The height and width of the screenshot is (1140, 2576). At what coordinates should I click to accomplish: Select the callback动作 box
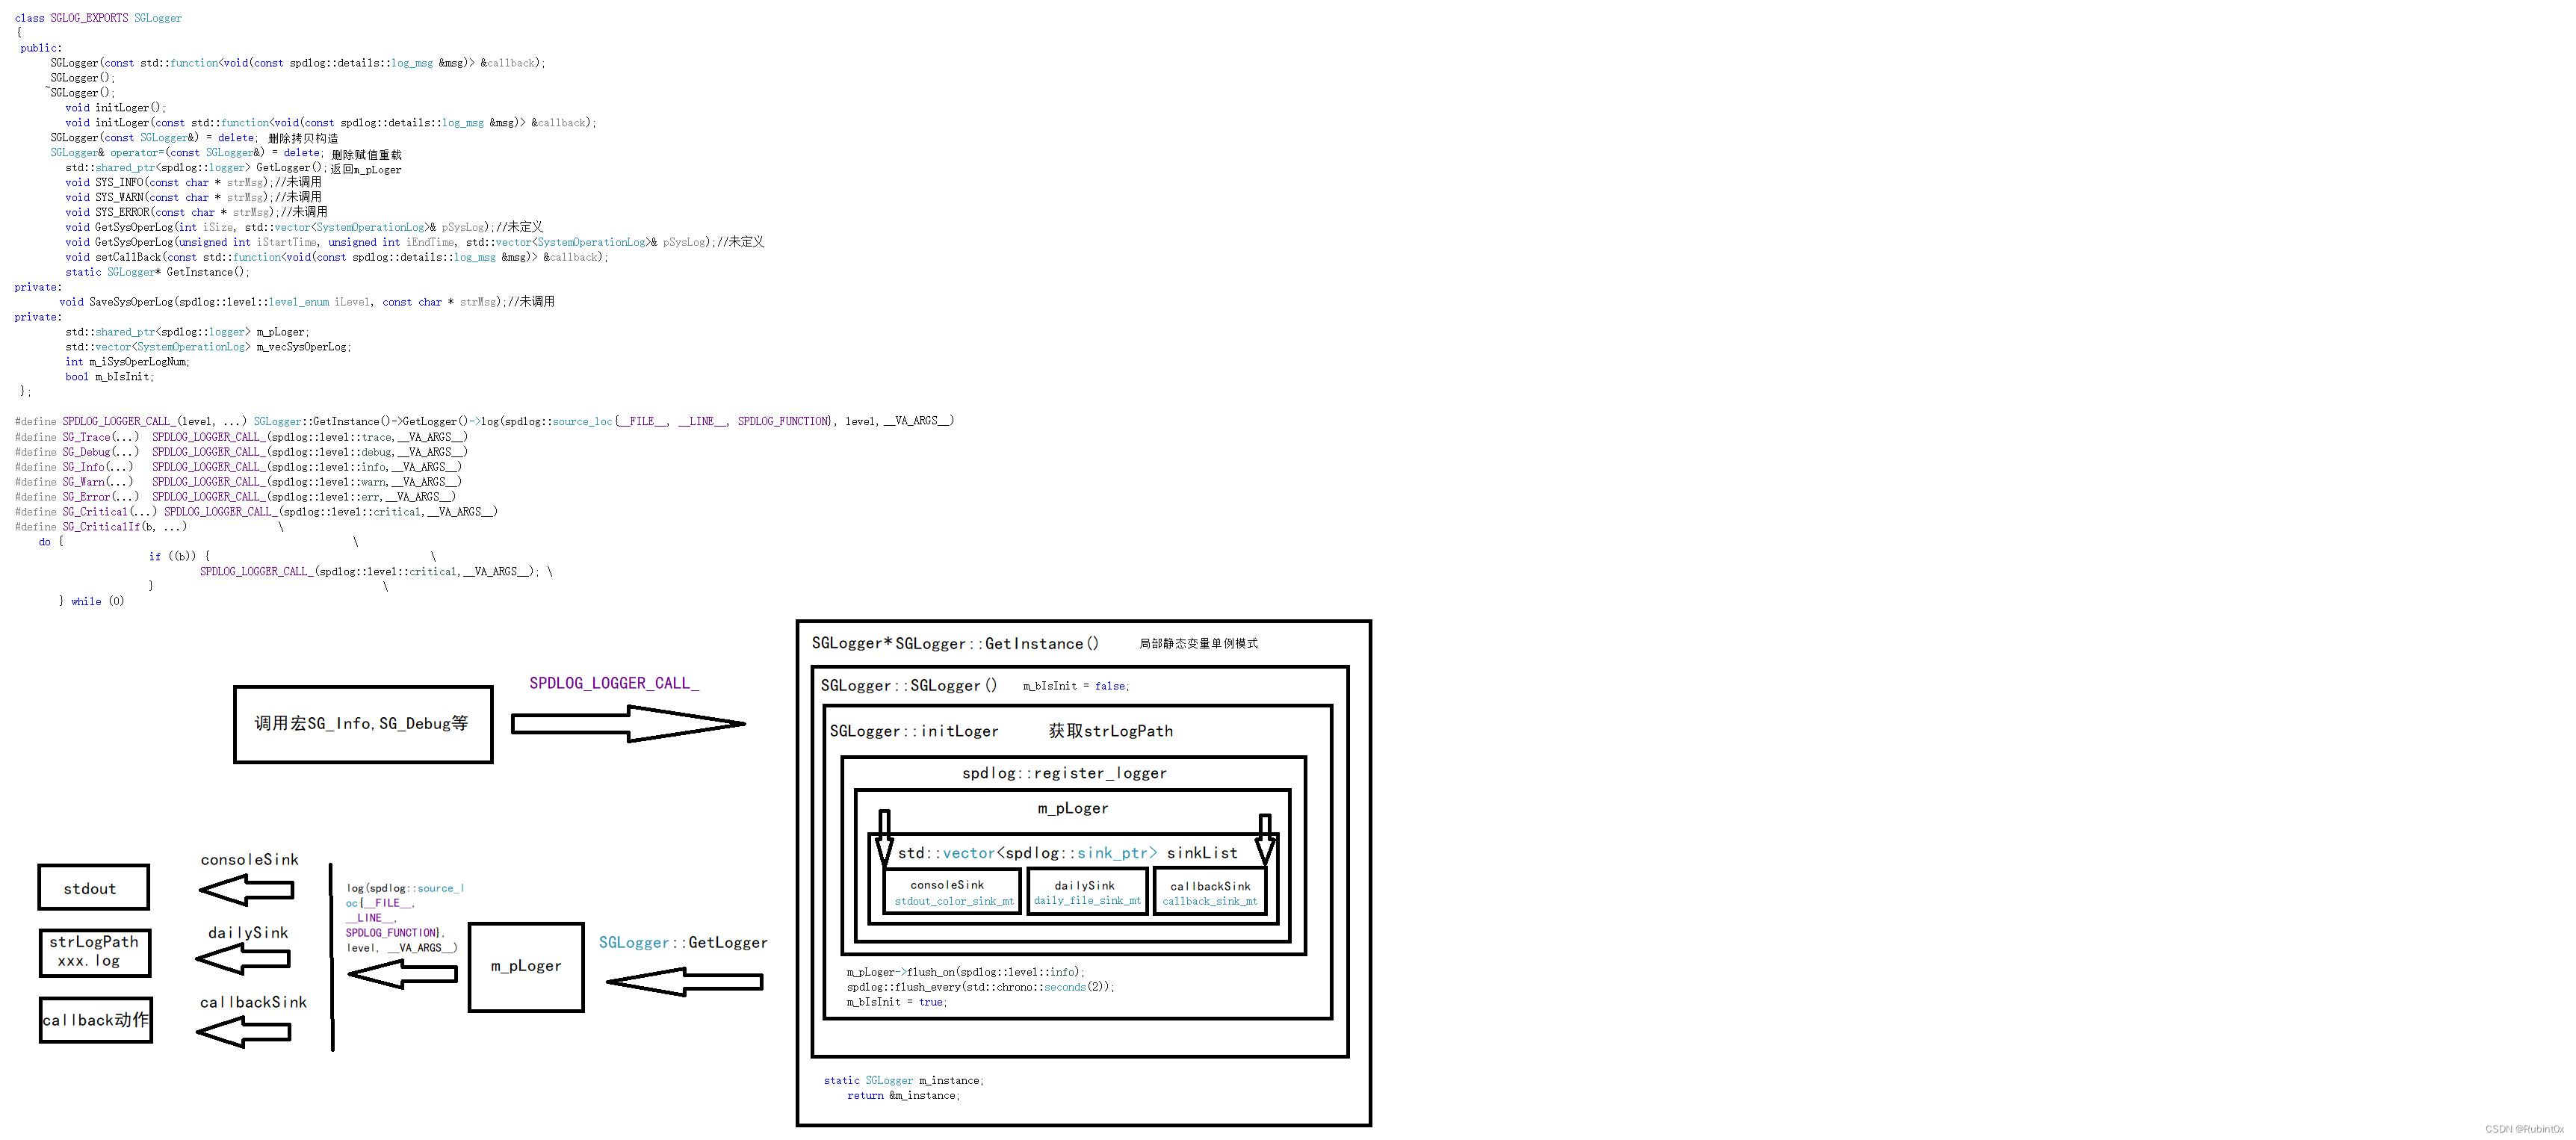click(96, 1020)
